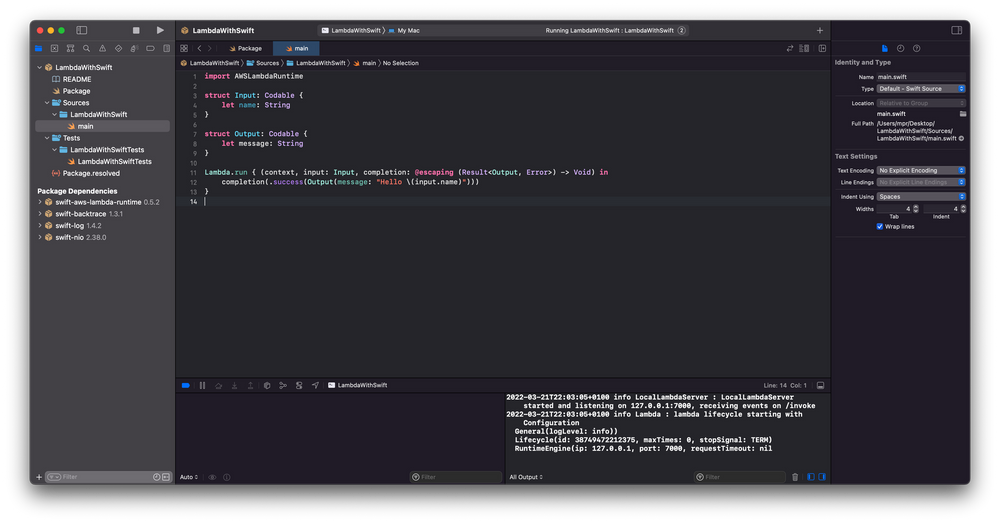Reveal full path in Finder arrow icon
Screen dimensions: 1000x524
tap(961, 138)
